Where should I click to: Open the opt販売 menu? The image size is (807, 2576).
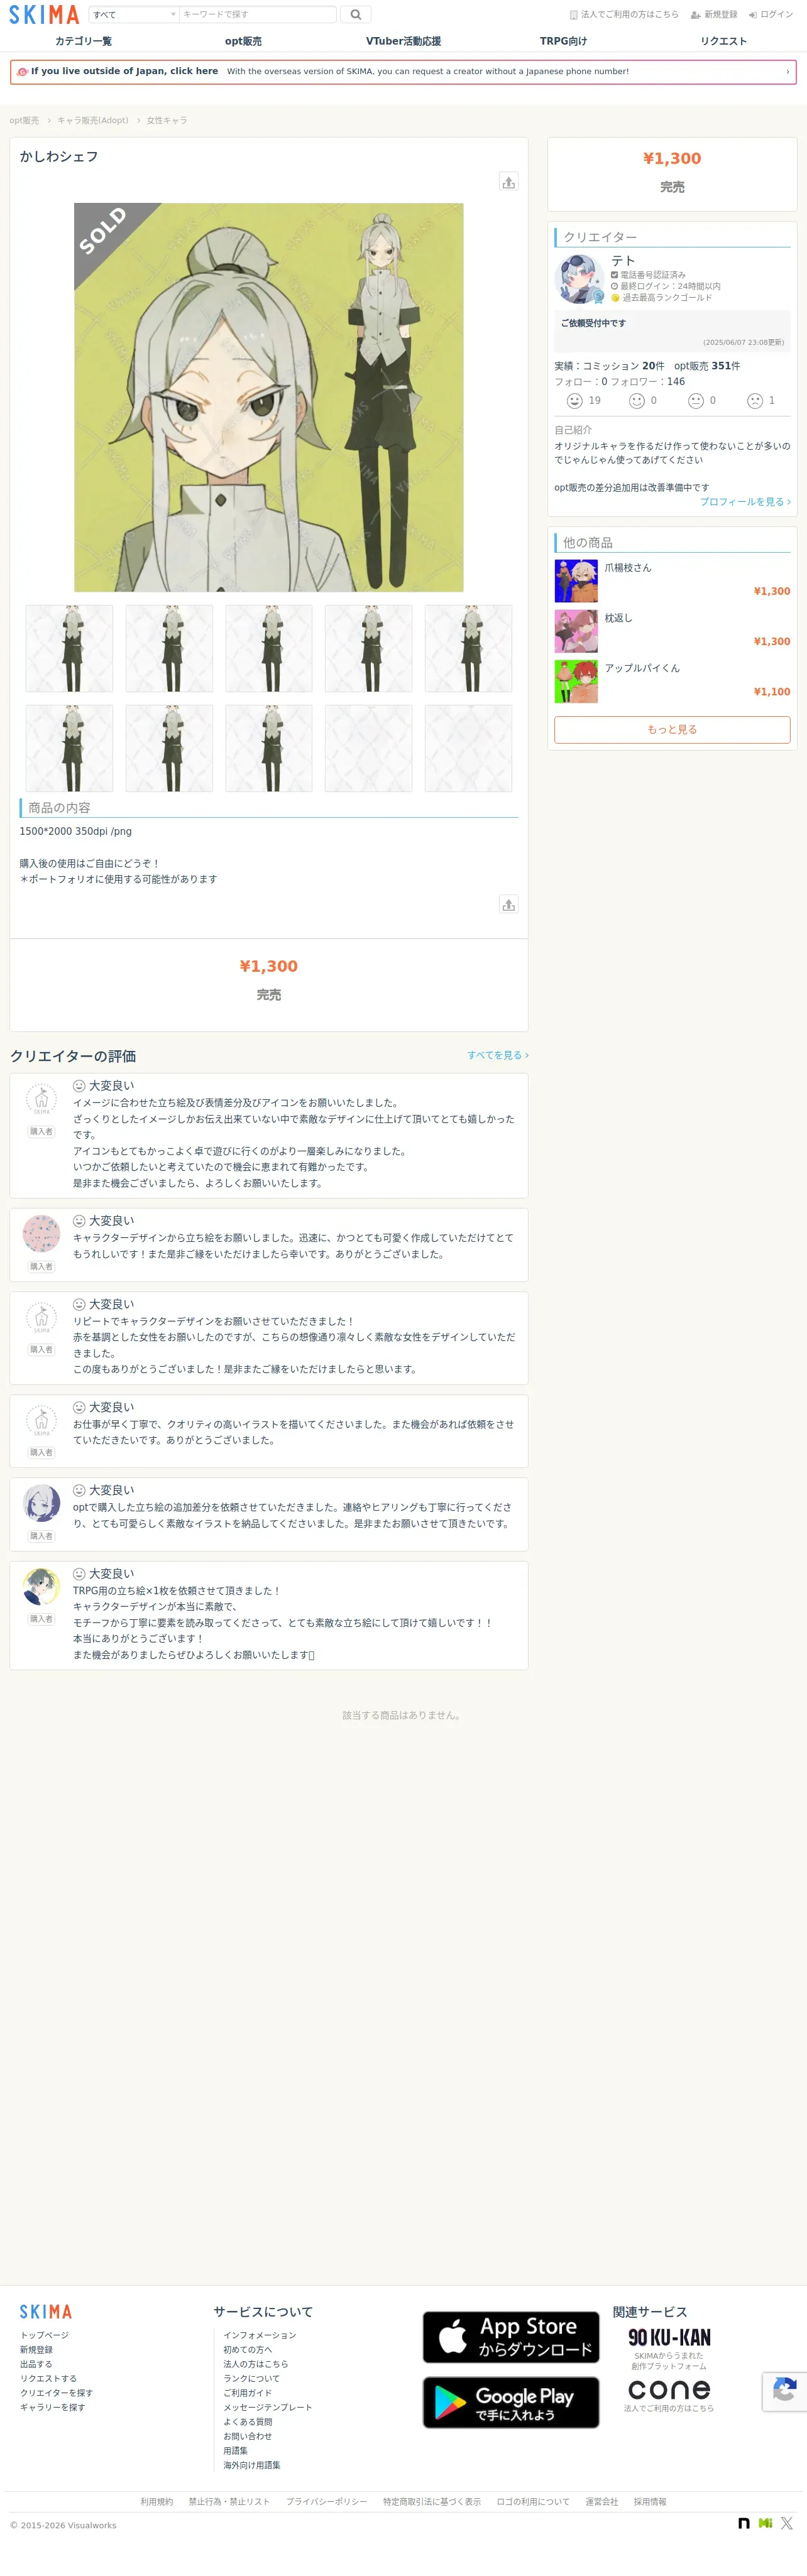coord(243,41)
